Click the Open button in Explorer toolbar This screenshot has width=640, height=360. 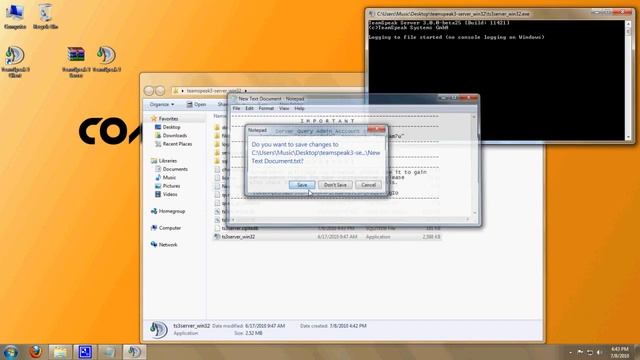(x=196, y=104)
